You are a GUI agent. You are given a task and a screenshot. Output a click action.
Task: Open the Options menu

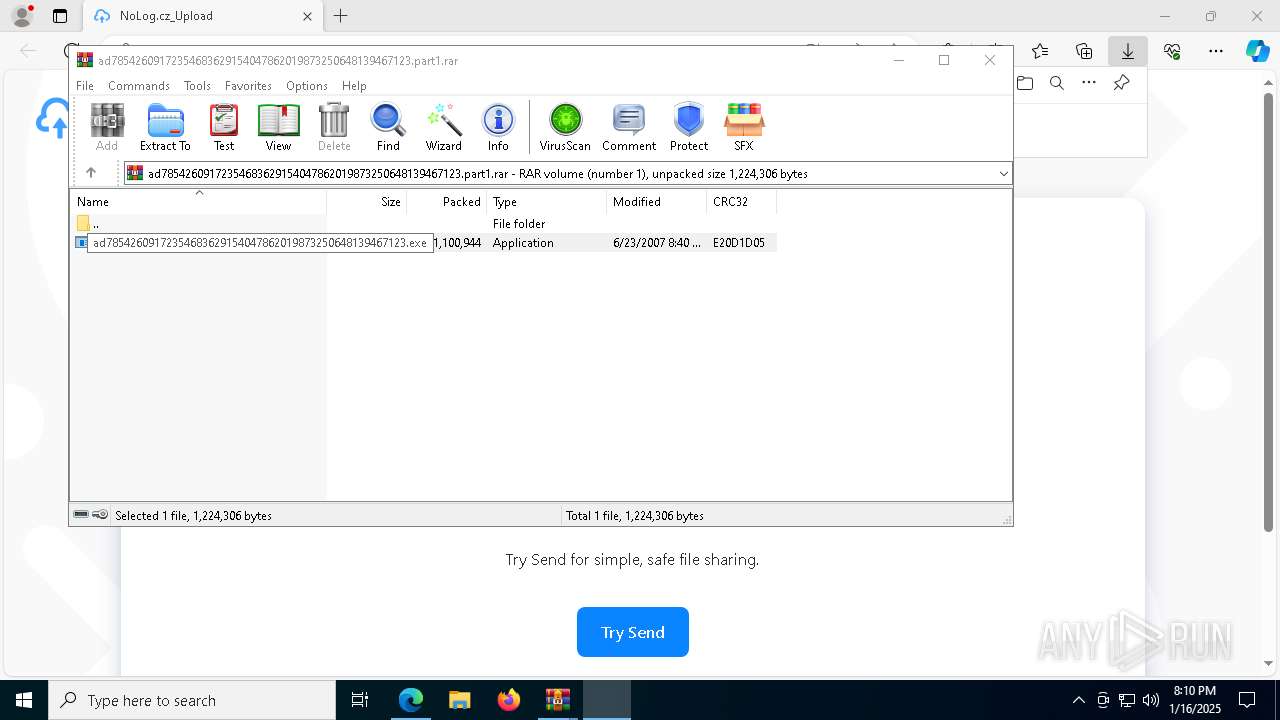(307, 86)
